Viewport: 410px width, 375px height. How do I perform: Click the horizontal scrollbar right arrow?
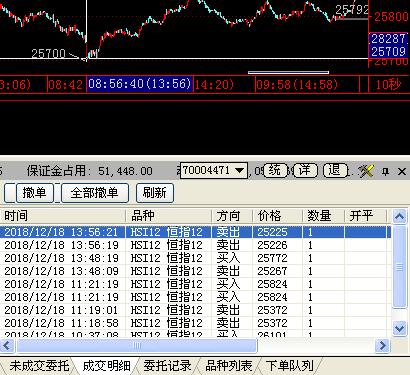pos(383,346)
